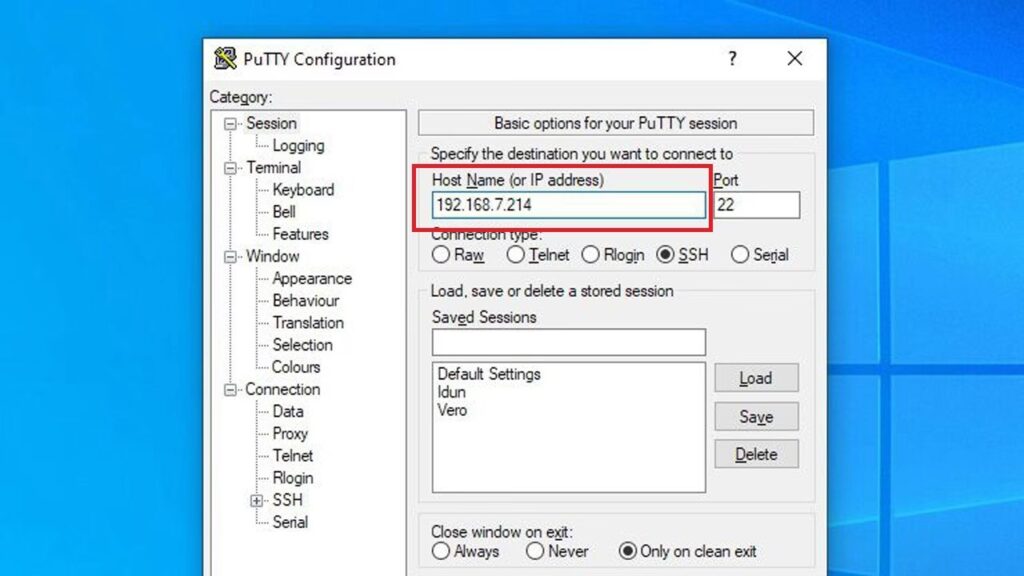Select the Idun saved session
Image resolution: width=1024 pixels, height=576 pixels.
click(452, 392)
